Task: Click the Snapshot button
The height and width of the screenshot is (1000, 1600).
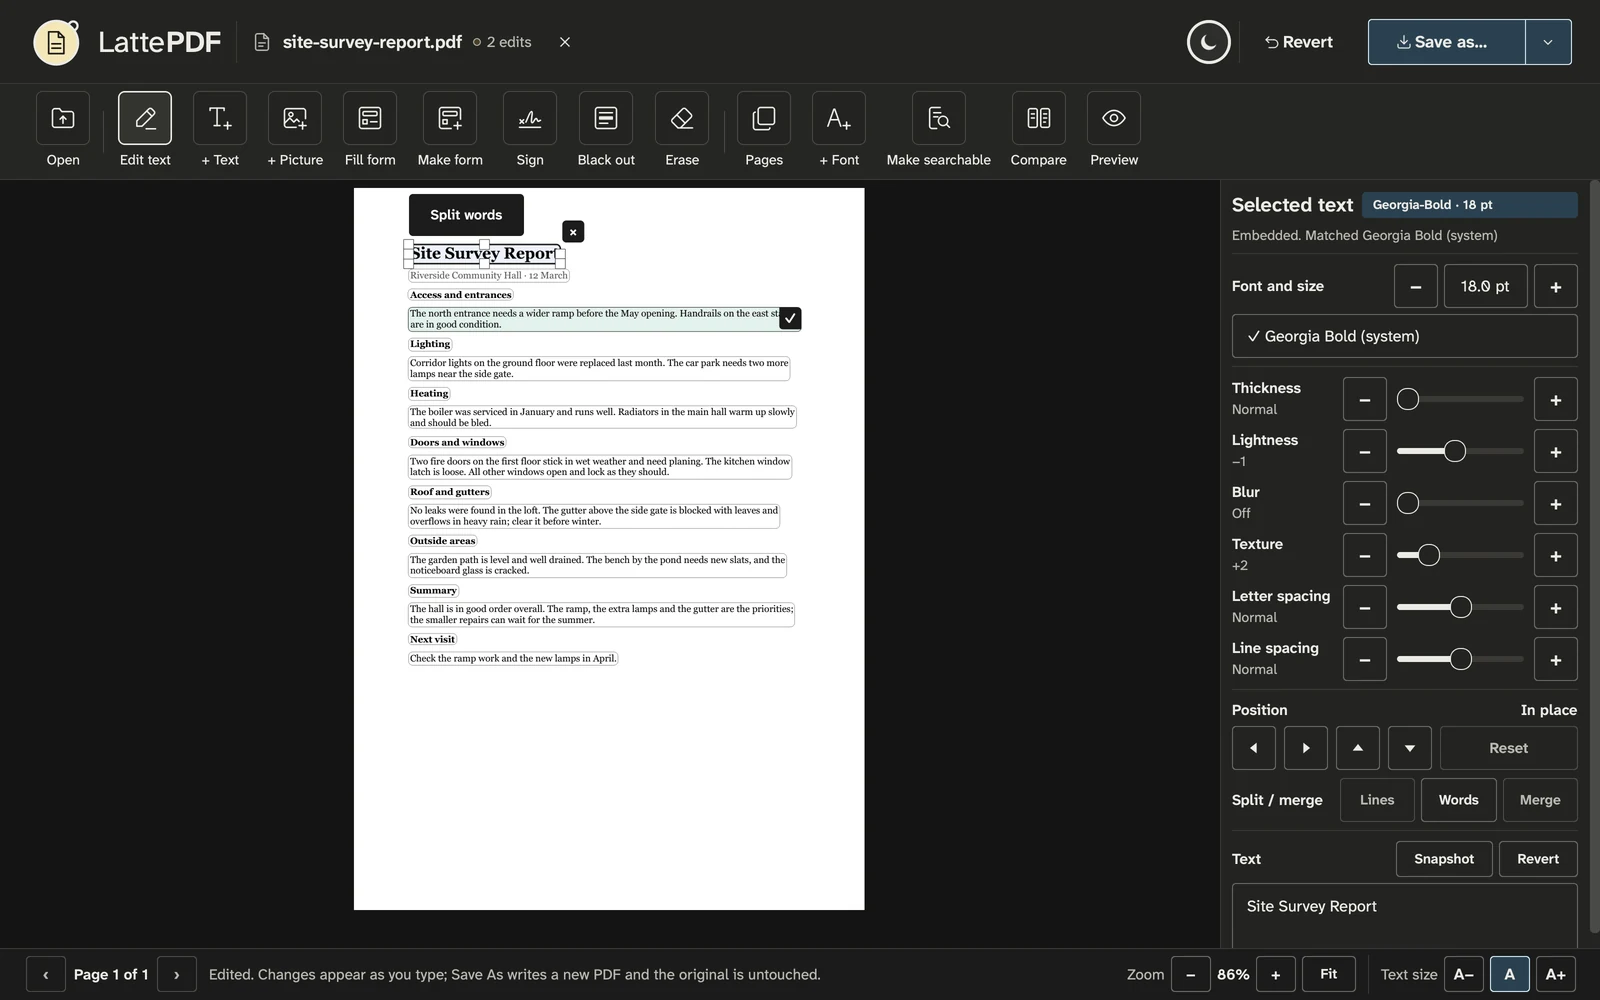Action: click(1444, 859)
